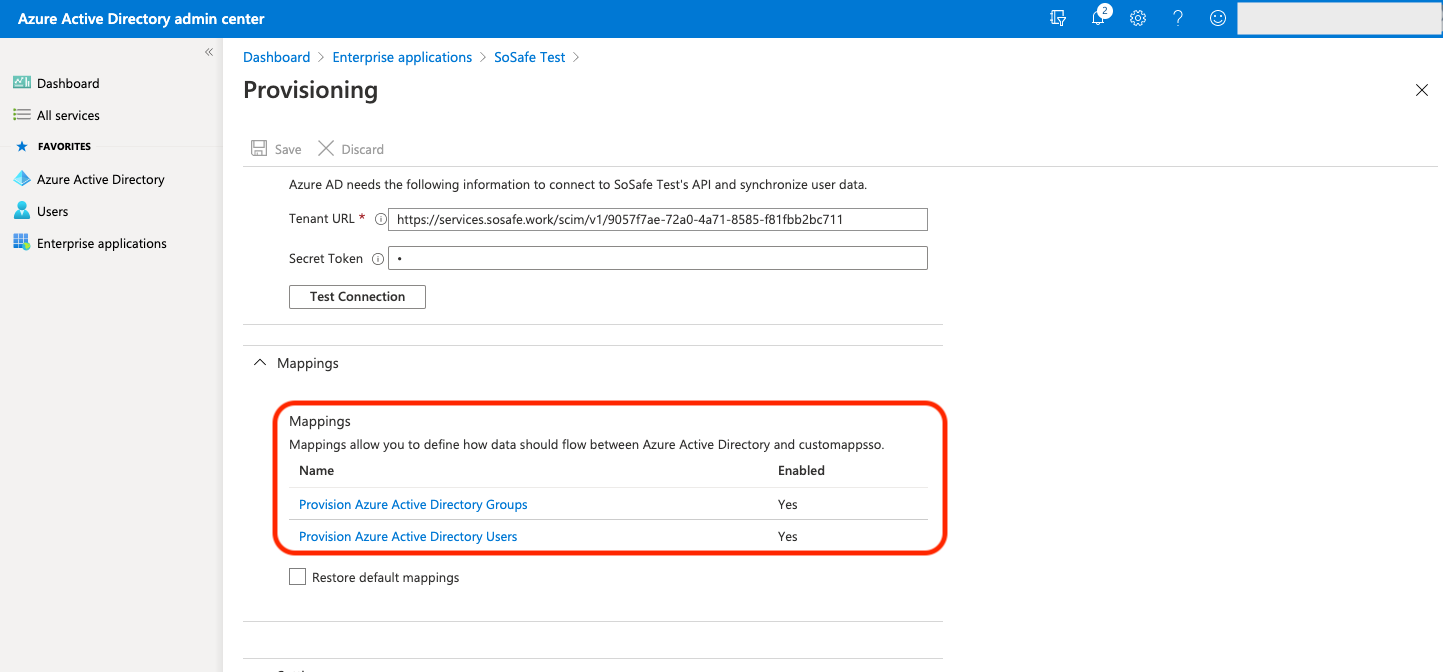Click the Tenant URL input field
Image resolution: width=1443 pixels, height=672 pixels.
[657, 219]
